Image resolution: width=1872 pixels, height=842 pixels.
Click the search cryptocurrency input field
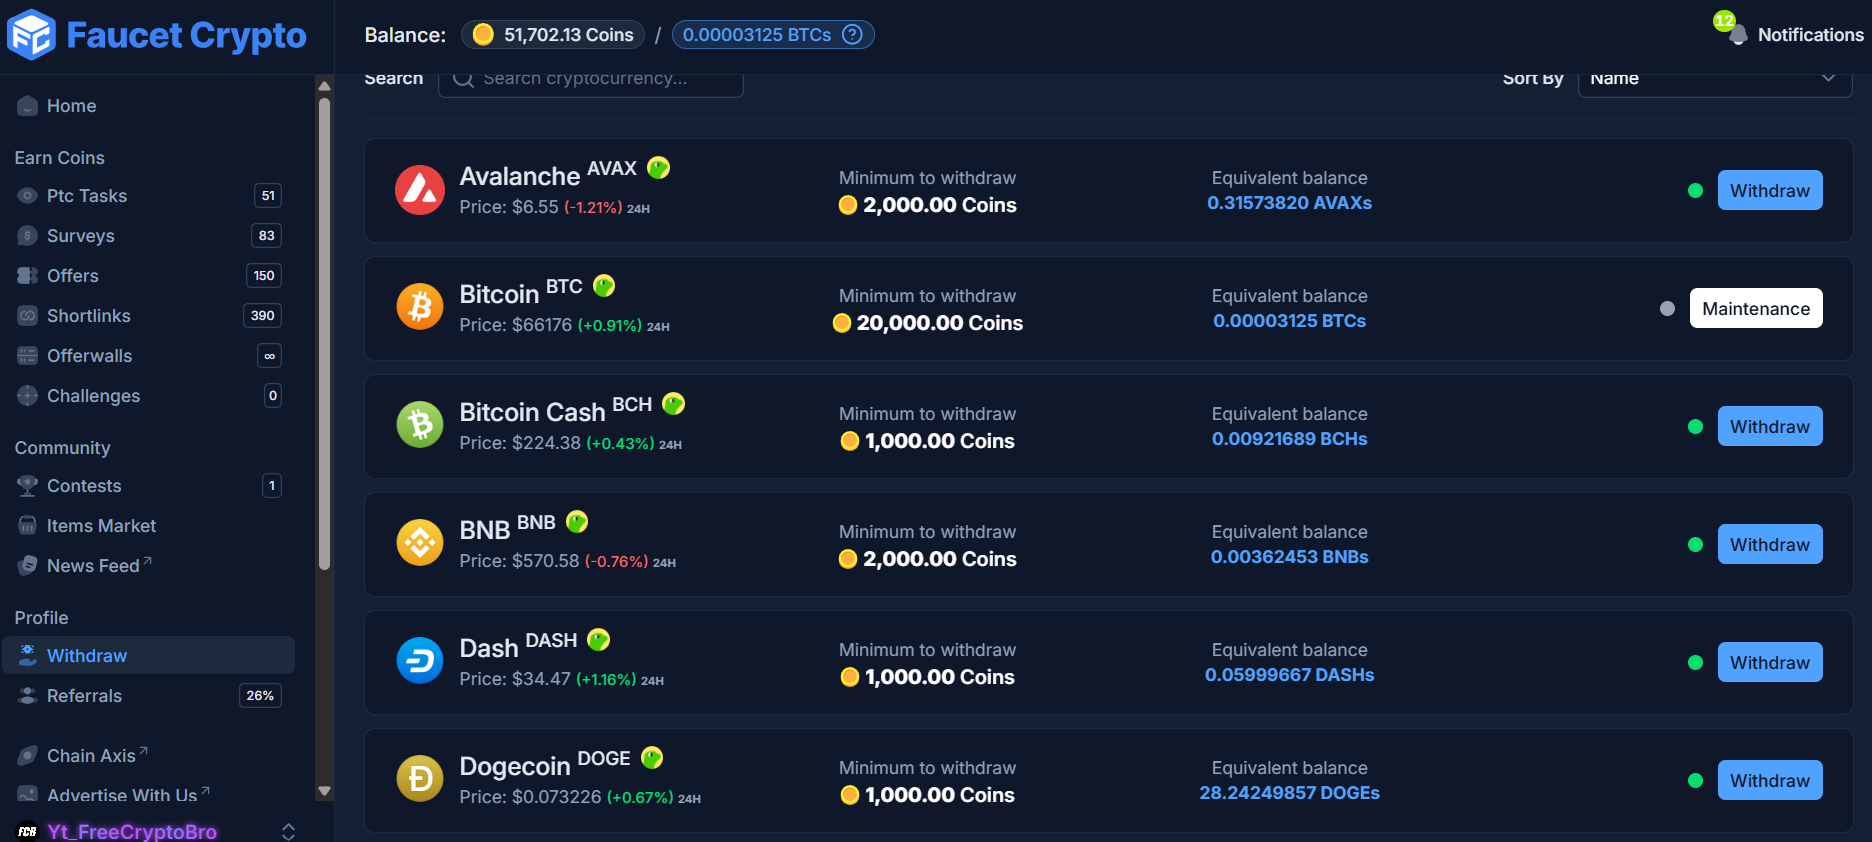(x=591, y=80)
